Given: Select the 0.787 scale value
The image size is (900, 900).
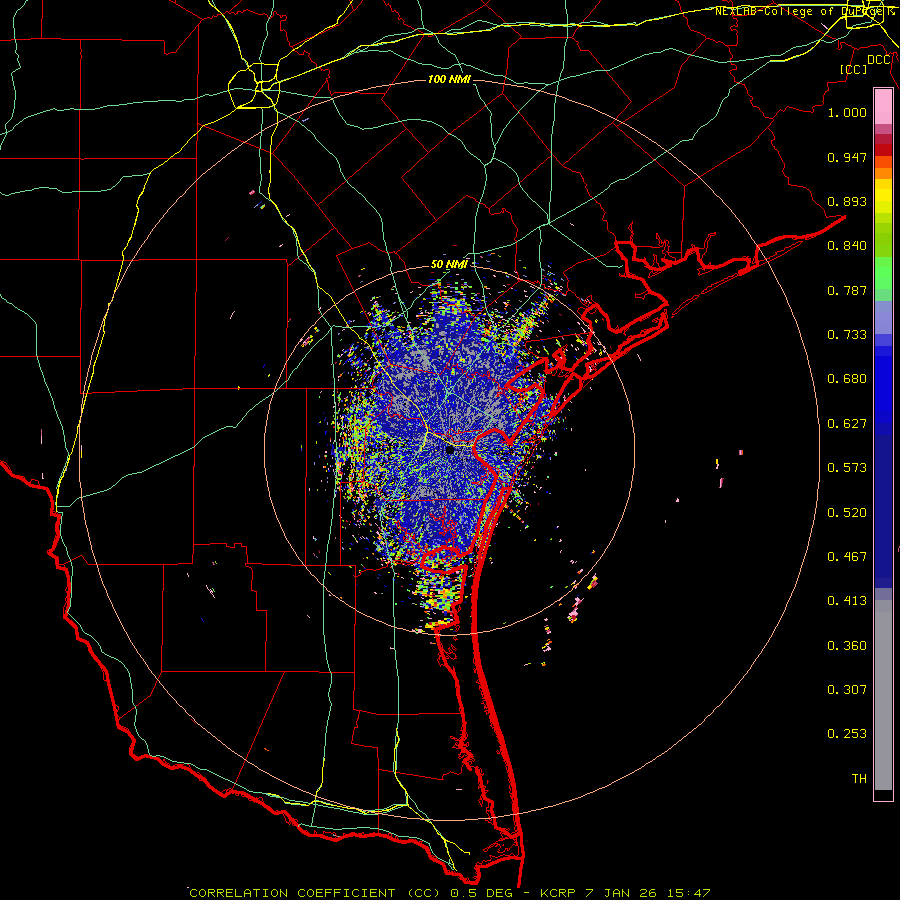Looking at the screenshot, I should pos(847,290).
